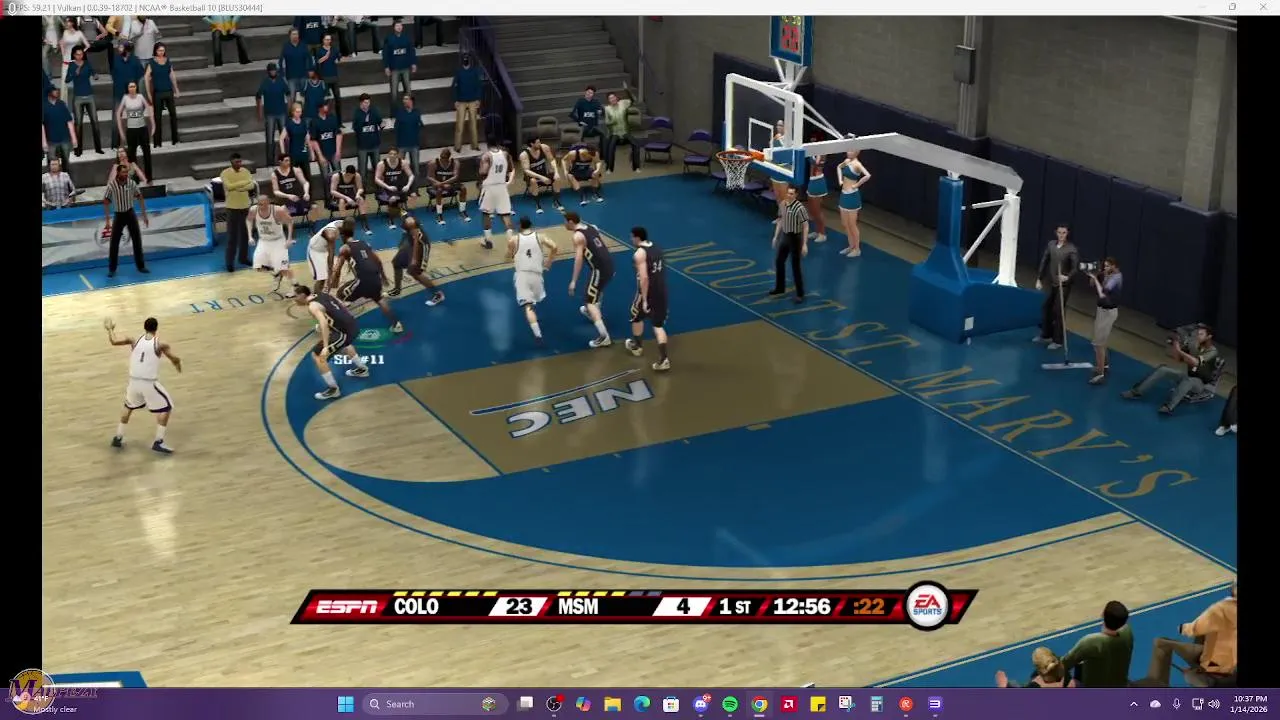Open Microsoft Store from the taskbar
The height and width of the screenshot is (720, 1280).
coord(671,704)
